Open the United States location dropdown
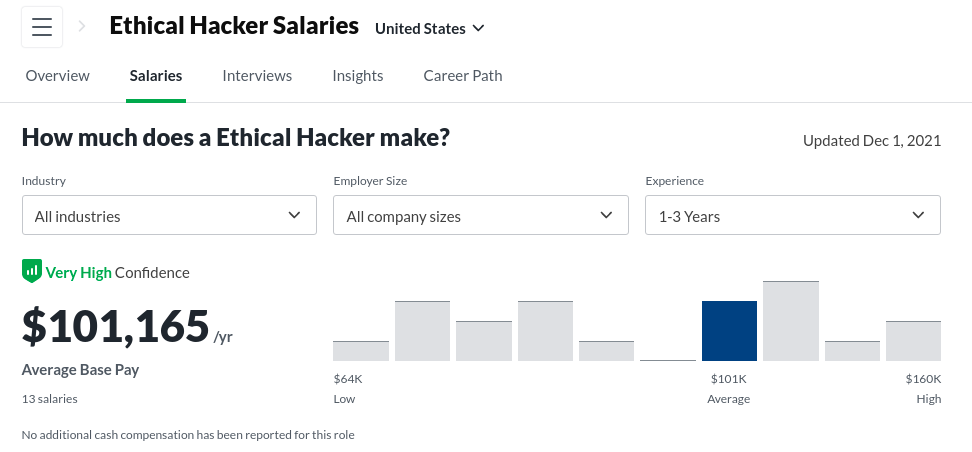Screen dimensions: 972x452 tap(429, 28)
